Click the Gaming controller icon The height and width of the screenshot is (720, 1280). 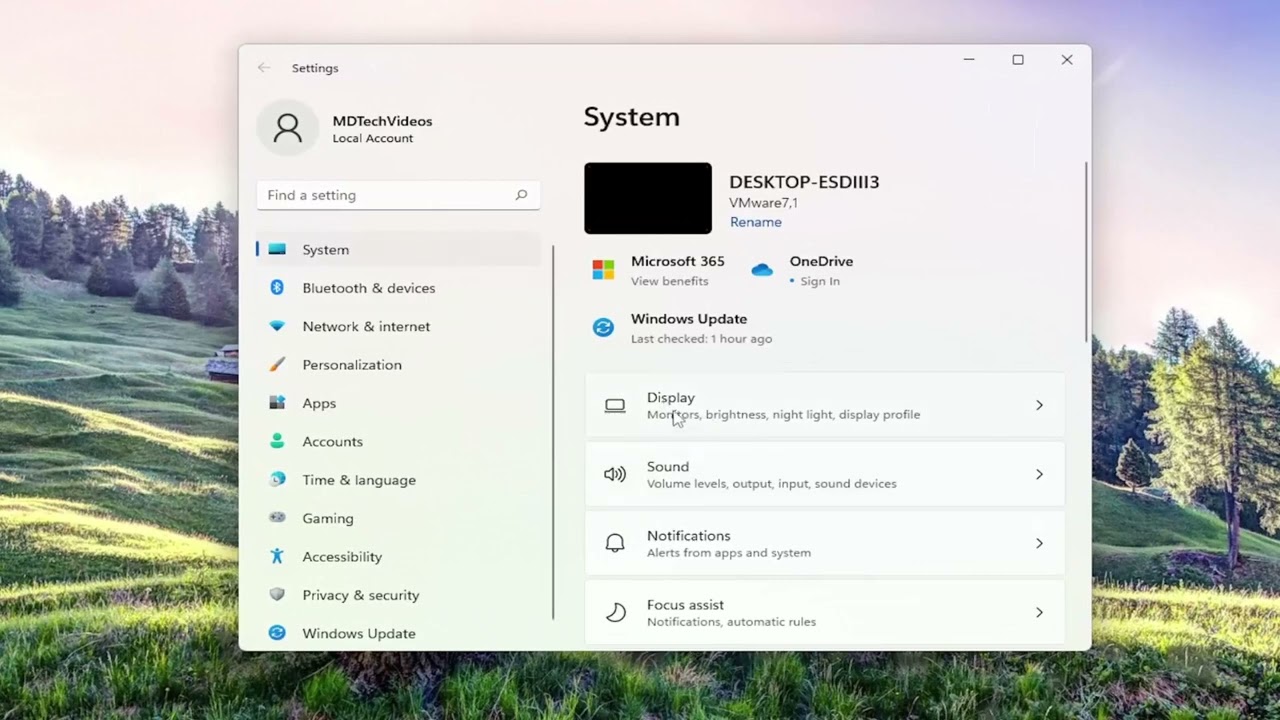[x=277, y=518]
